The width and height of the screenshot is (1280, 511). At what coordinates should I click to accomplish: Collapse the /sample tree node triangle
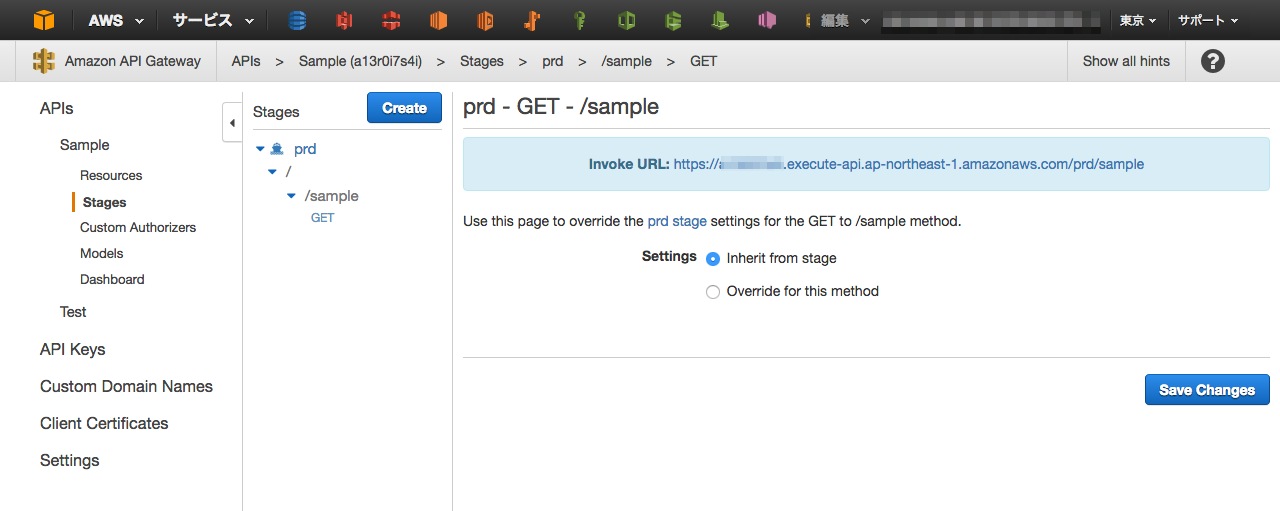tap(291, 196)
